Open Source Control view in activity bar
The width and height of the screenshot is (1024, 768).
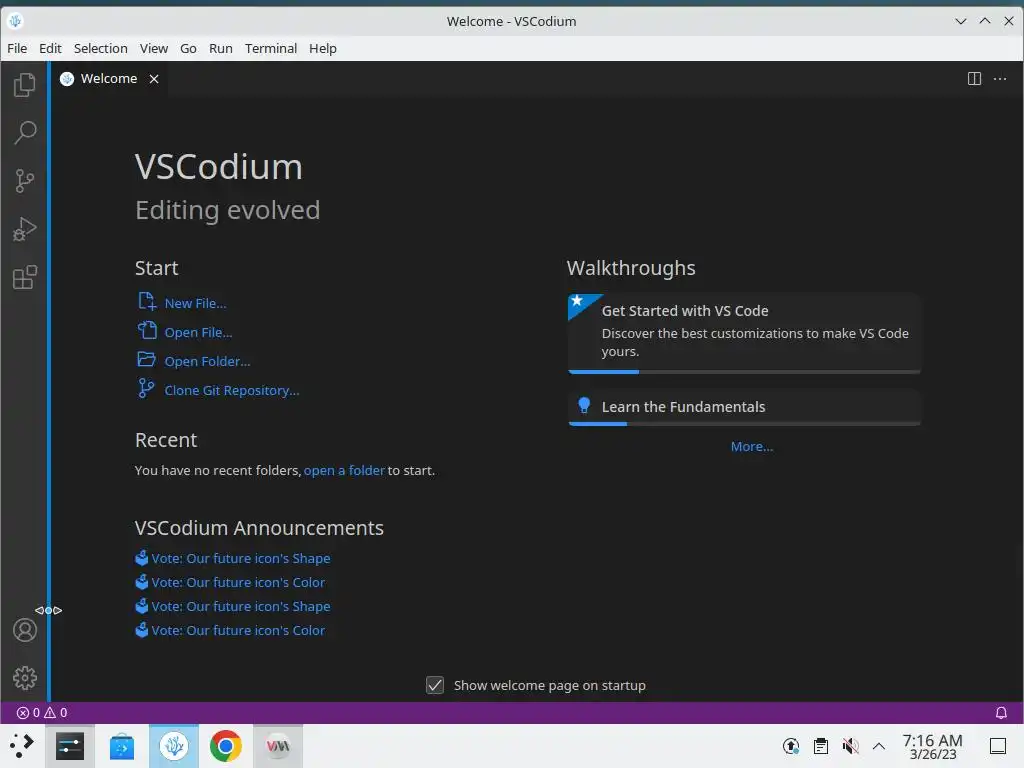tap(25, 181)
